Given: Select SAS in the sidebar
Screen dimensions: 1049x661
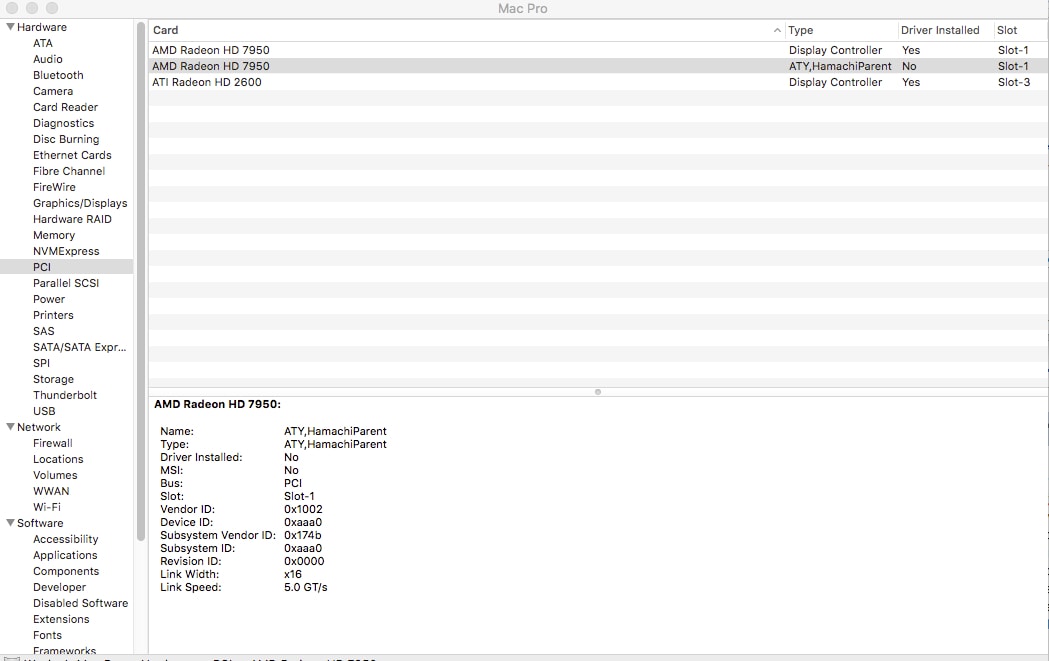Looking at the screenshot, I should [x=43, y=331].
